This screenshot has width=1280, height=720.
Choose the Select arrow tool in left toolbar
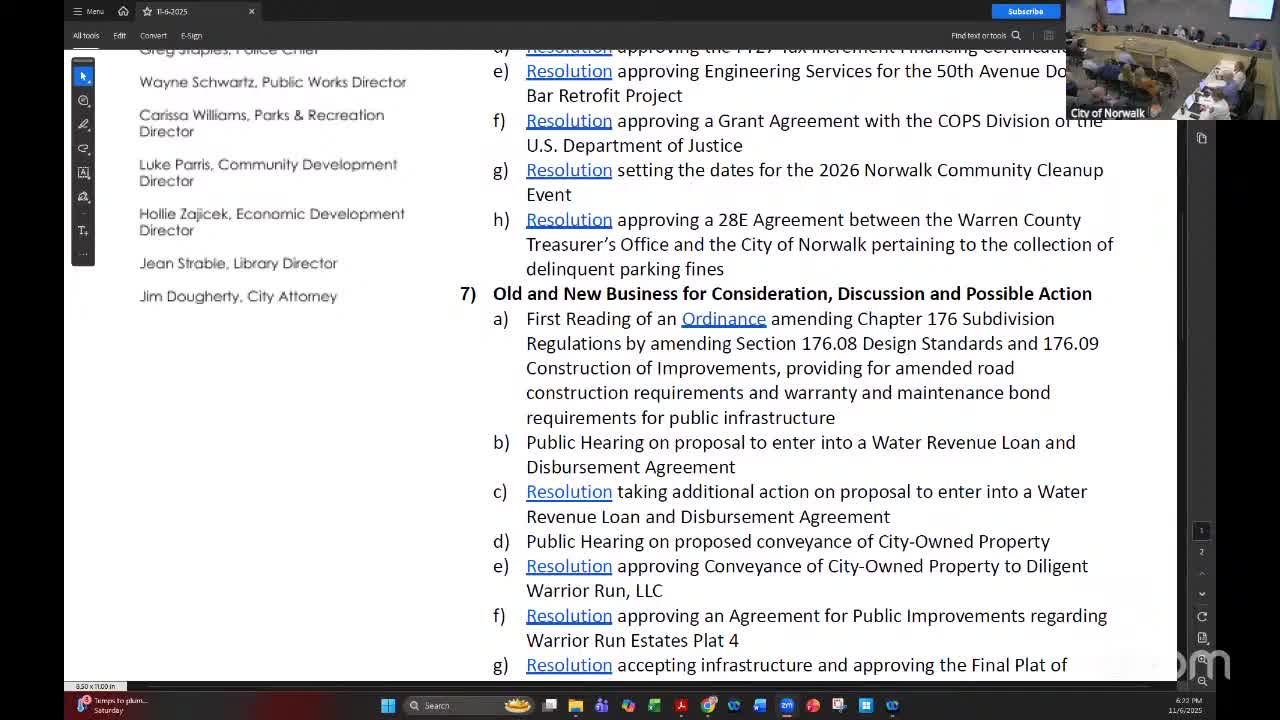83,76
